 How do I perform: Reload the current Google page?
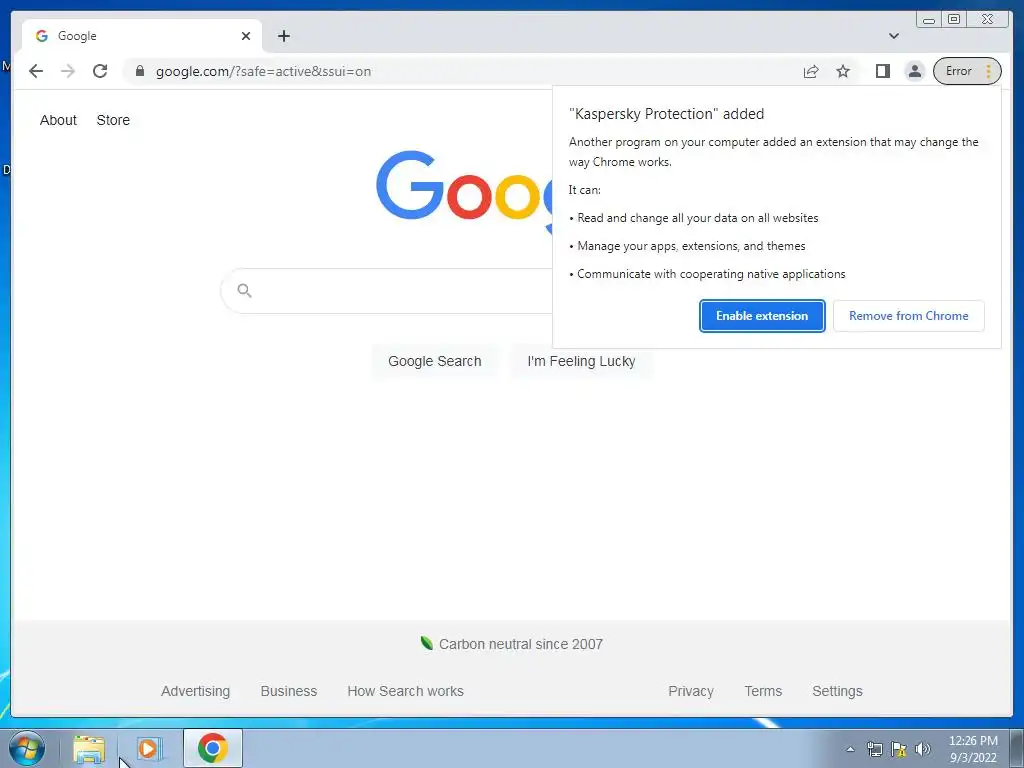pyautogui.click(x=100, y=71)
